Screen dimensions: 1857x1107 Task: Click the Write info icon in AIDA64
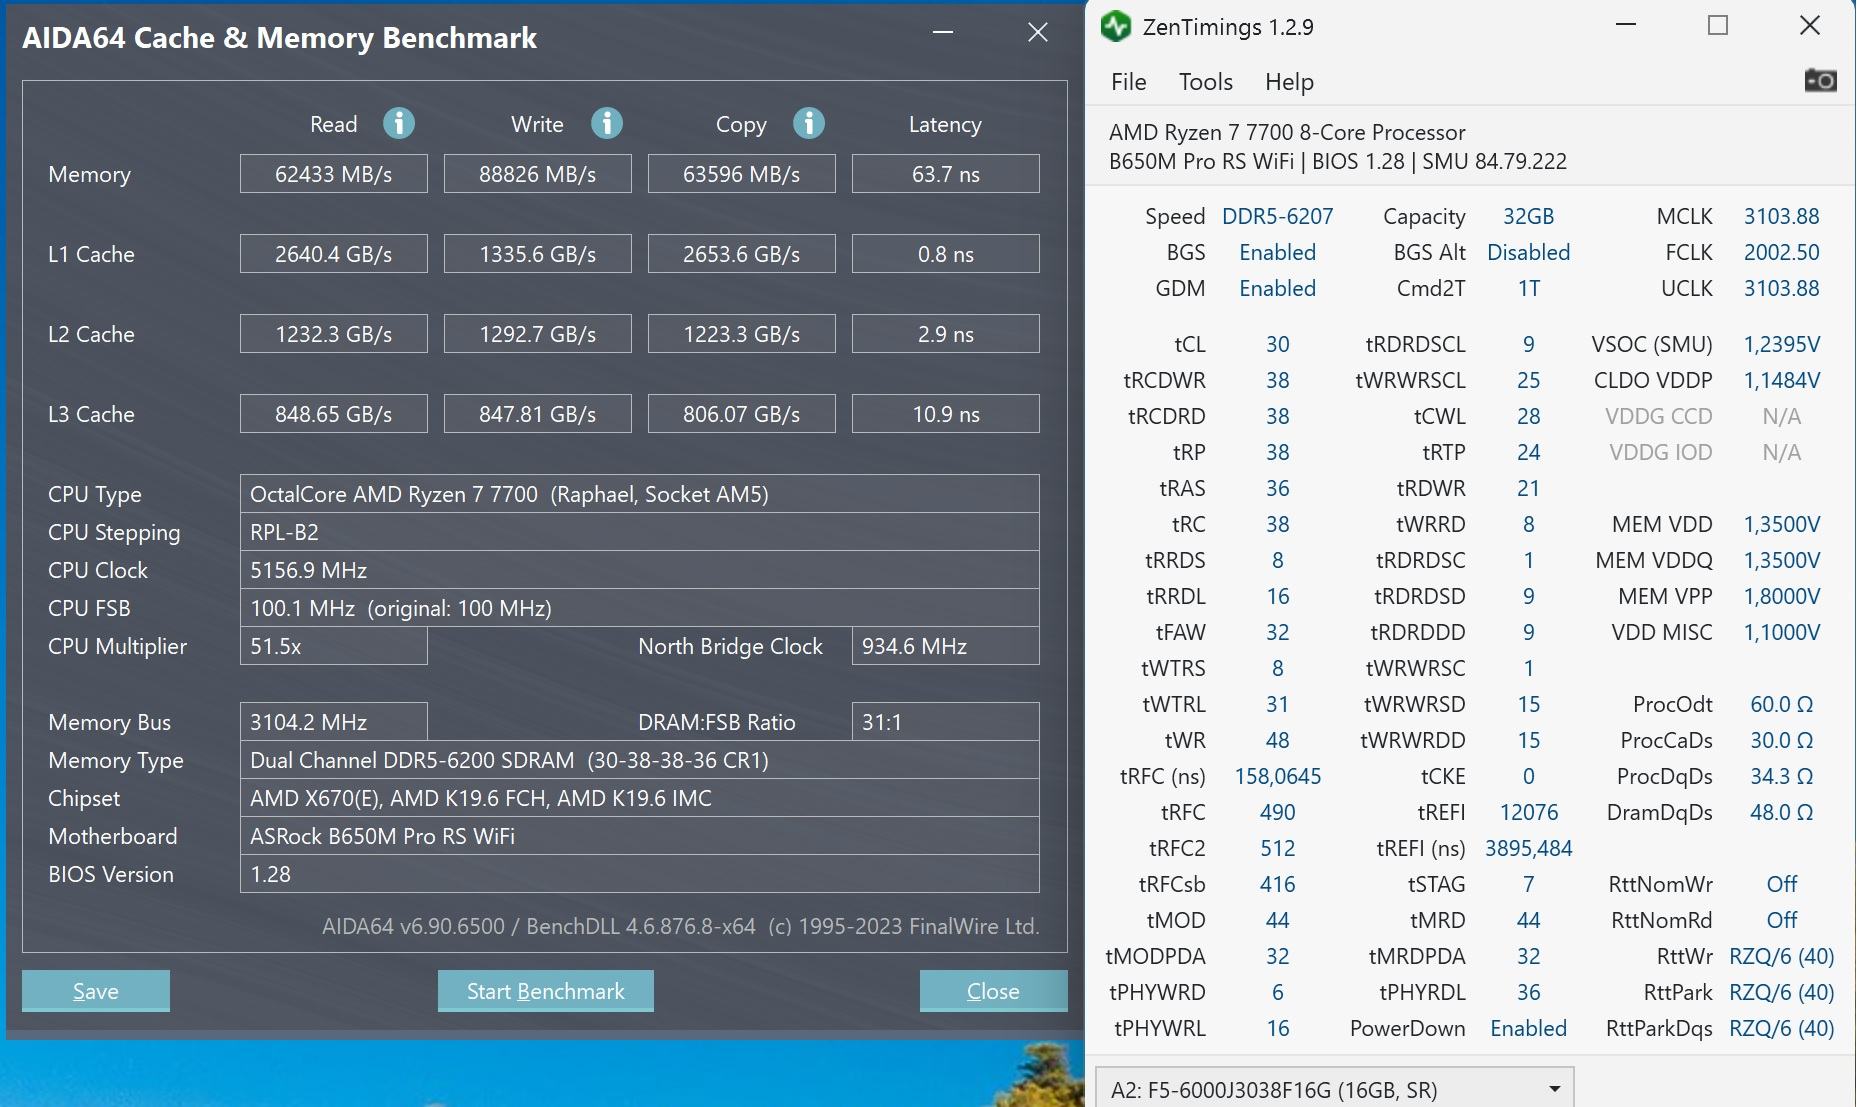click(x=607, y=123)
